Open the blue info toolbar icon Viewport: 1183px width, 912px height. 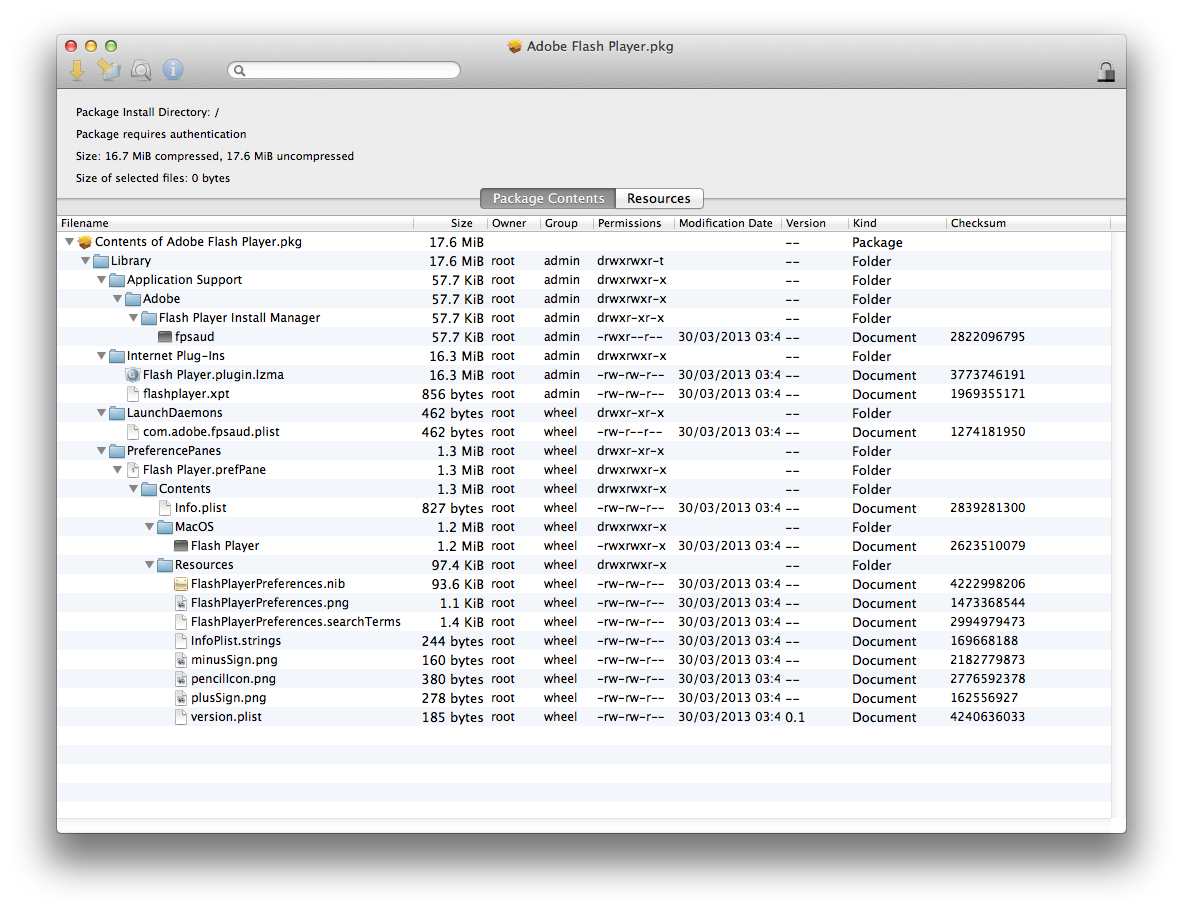(173, 70)
